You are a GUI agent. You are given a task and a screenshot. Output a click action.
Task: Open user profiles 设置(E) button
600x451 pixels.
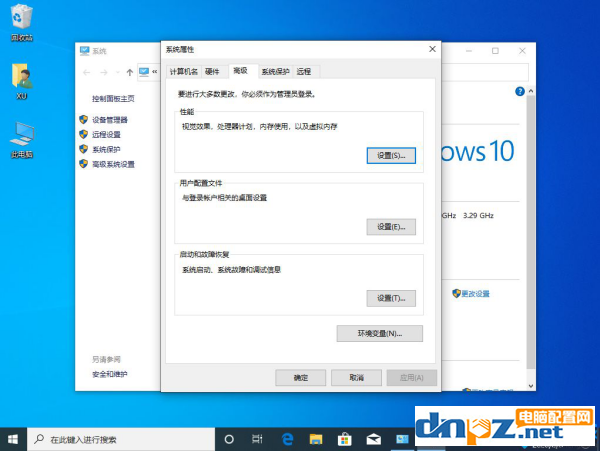391,227
